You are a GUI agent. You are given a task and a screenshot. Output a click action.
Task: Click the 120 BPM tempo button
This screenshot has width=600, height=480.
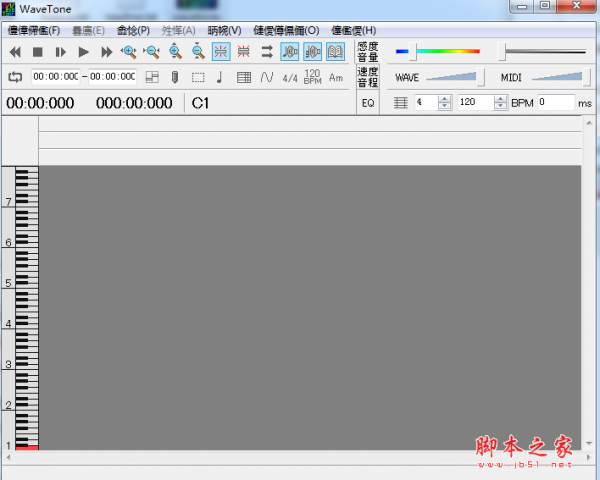click(312, 77)
